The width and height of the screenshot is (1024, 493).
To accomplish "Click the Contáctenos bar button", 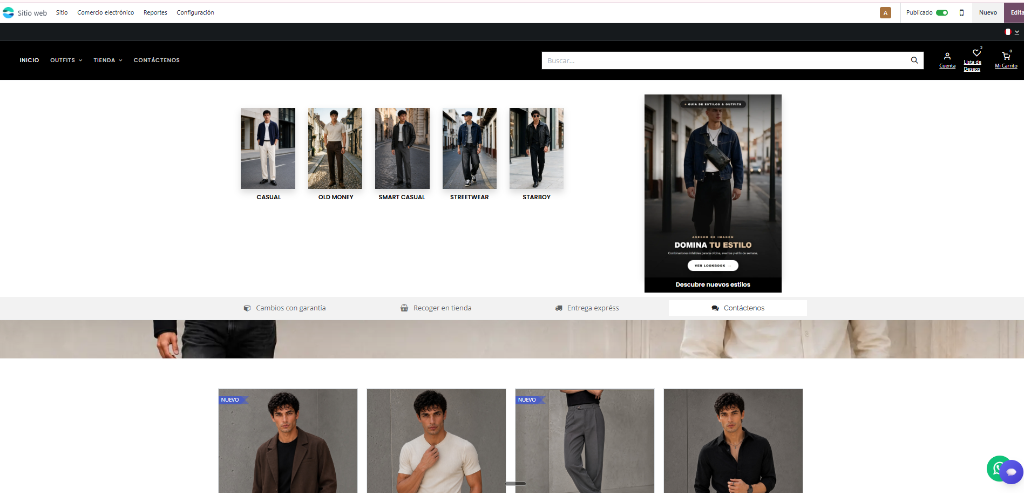I will [738, 308].
